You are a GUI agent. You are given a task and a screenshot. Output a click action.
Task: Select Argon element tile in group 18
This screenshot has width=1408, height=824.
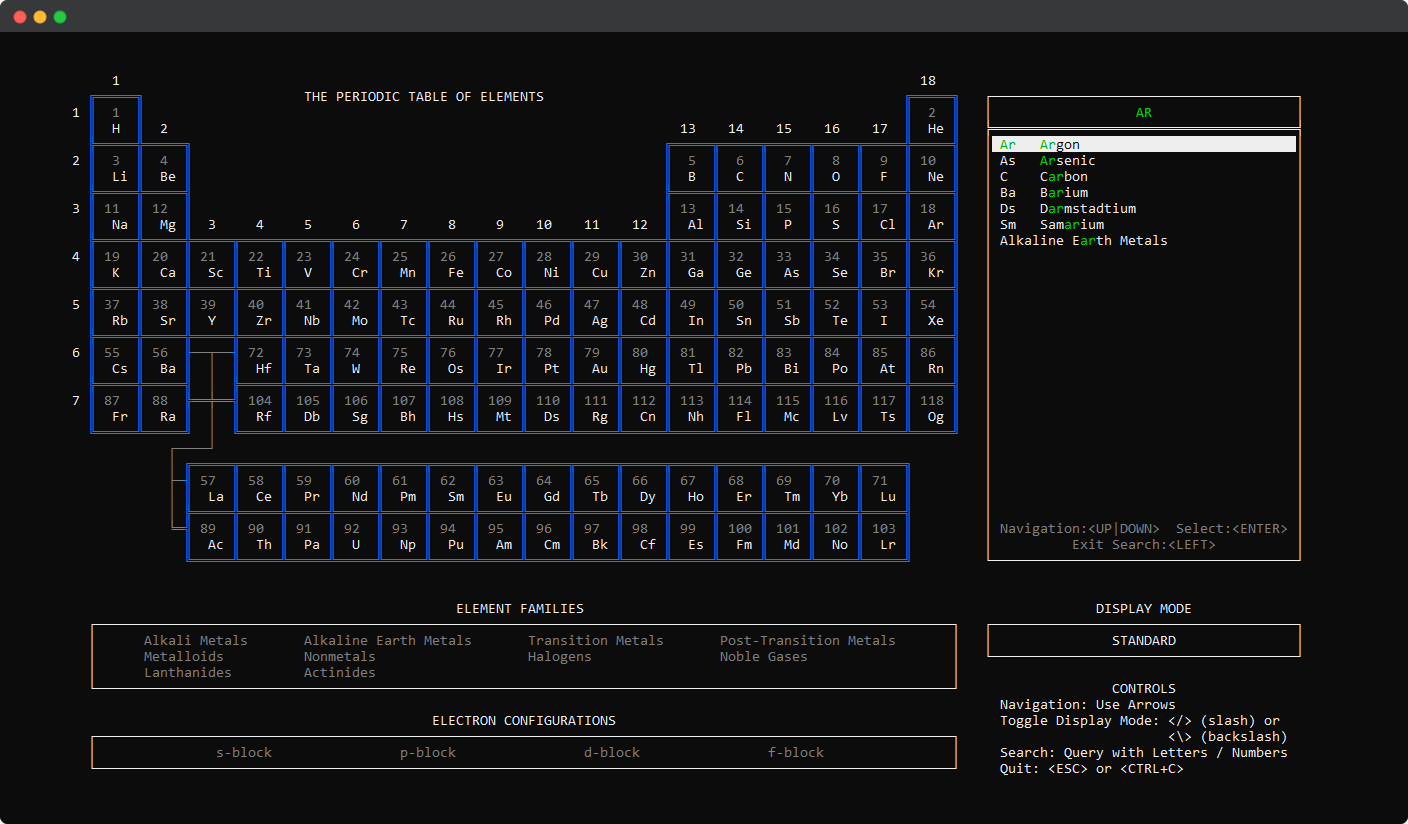(x=932, y=216)
